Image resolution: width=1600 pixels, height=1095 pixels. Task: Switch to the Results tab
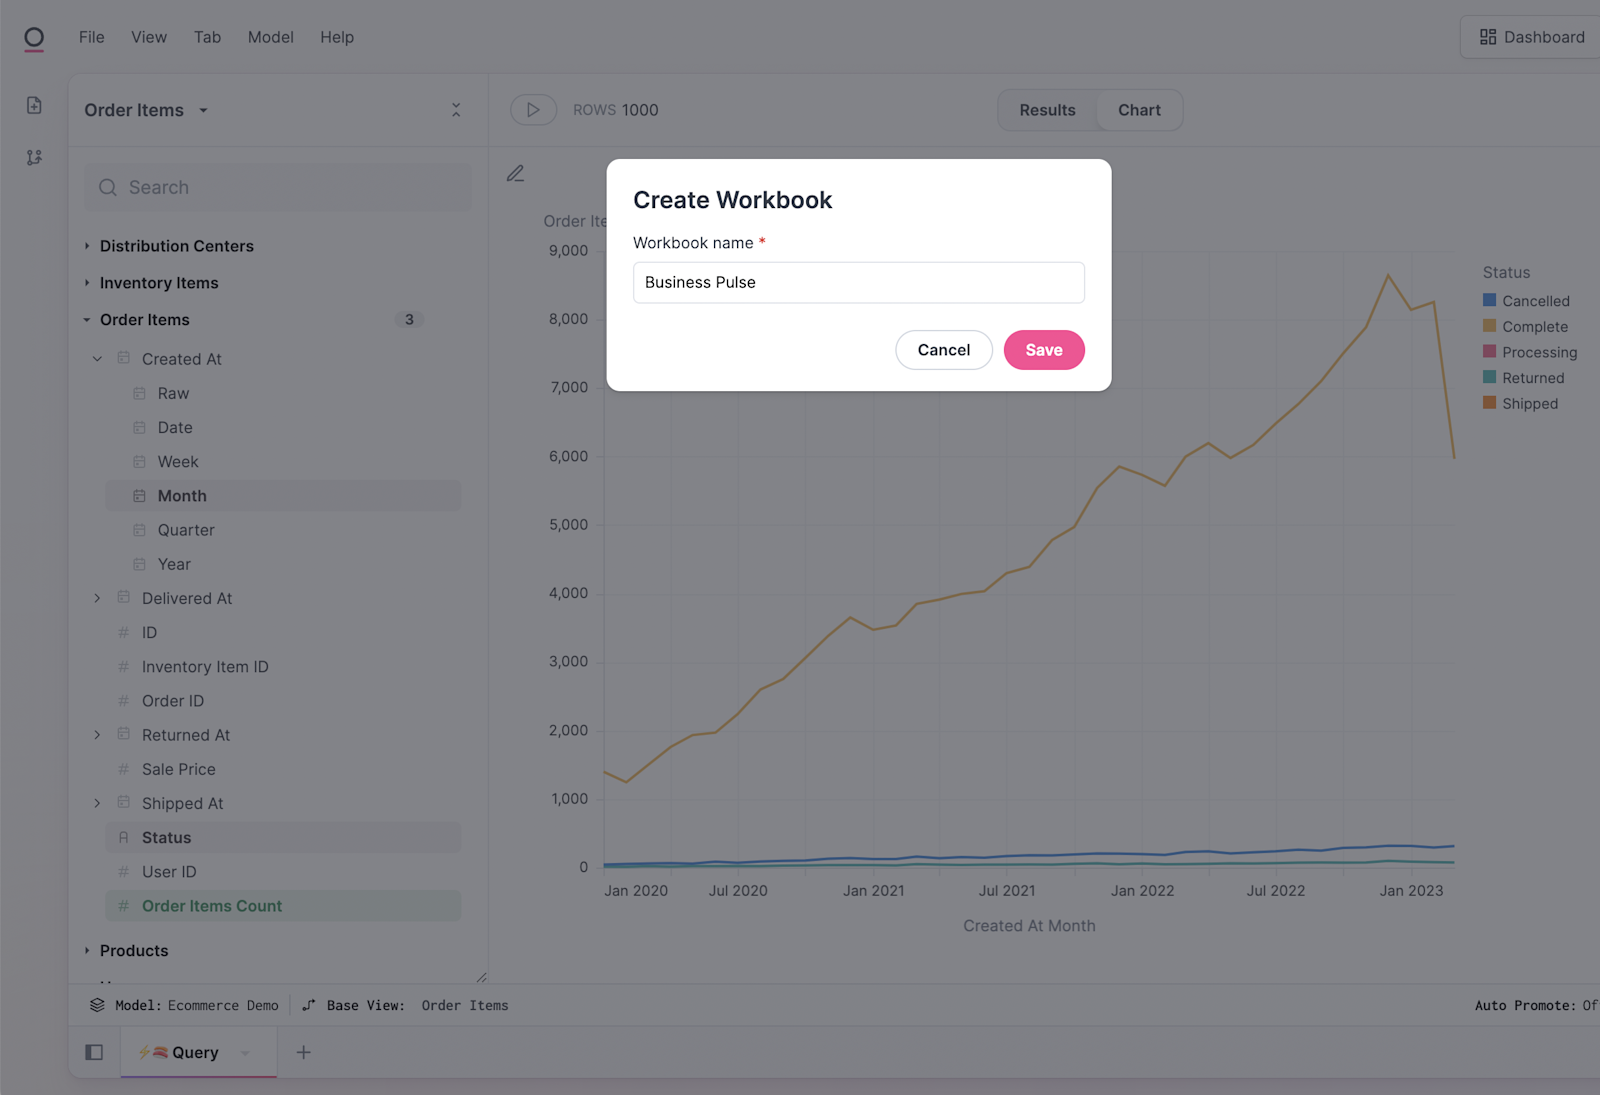pyautogui.click(x=1047, y=110)
